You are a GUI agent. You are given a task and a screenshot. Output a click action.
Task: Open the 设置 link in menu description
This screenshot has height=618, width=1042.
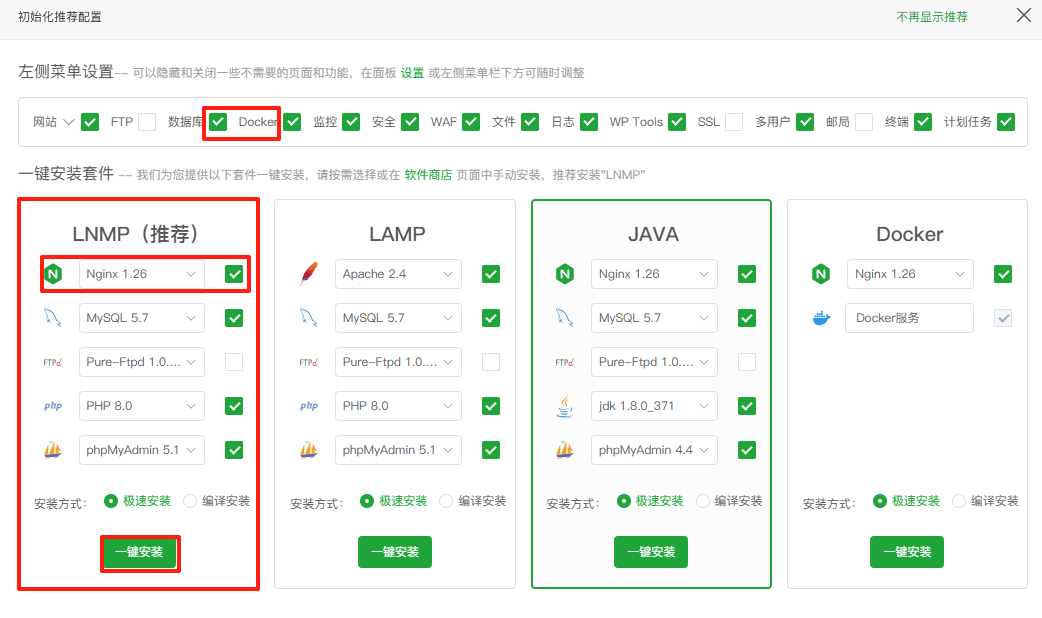[x=412, y=73]
